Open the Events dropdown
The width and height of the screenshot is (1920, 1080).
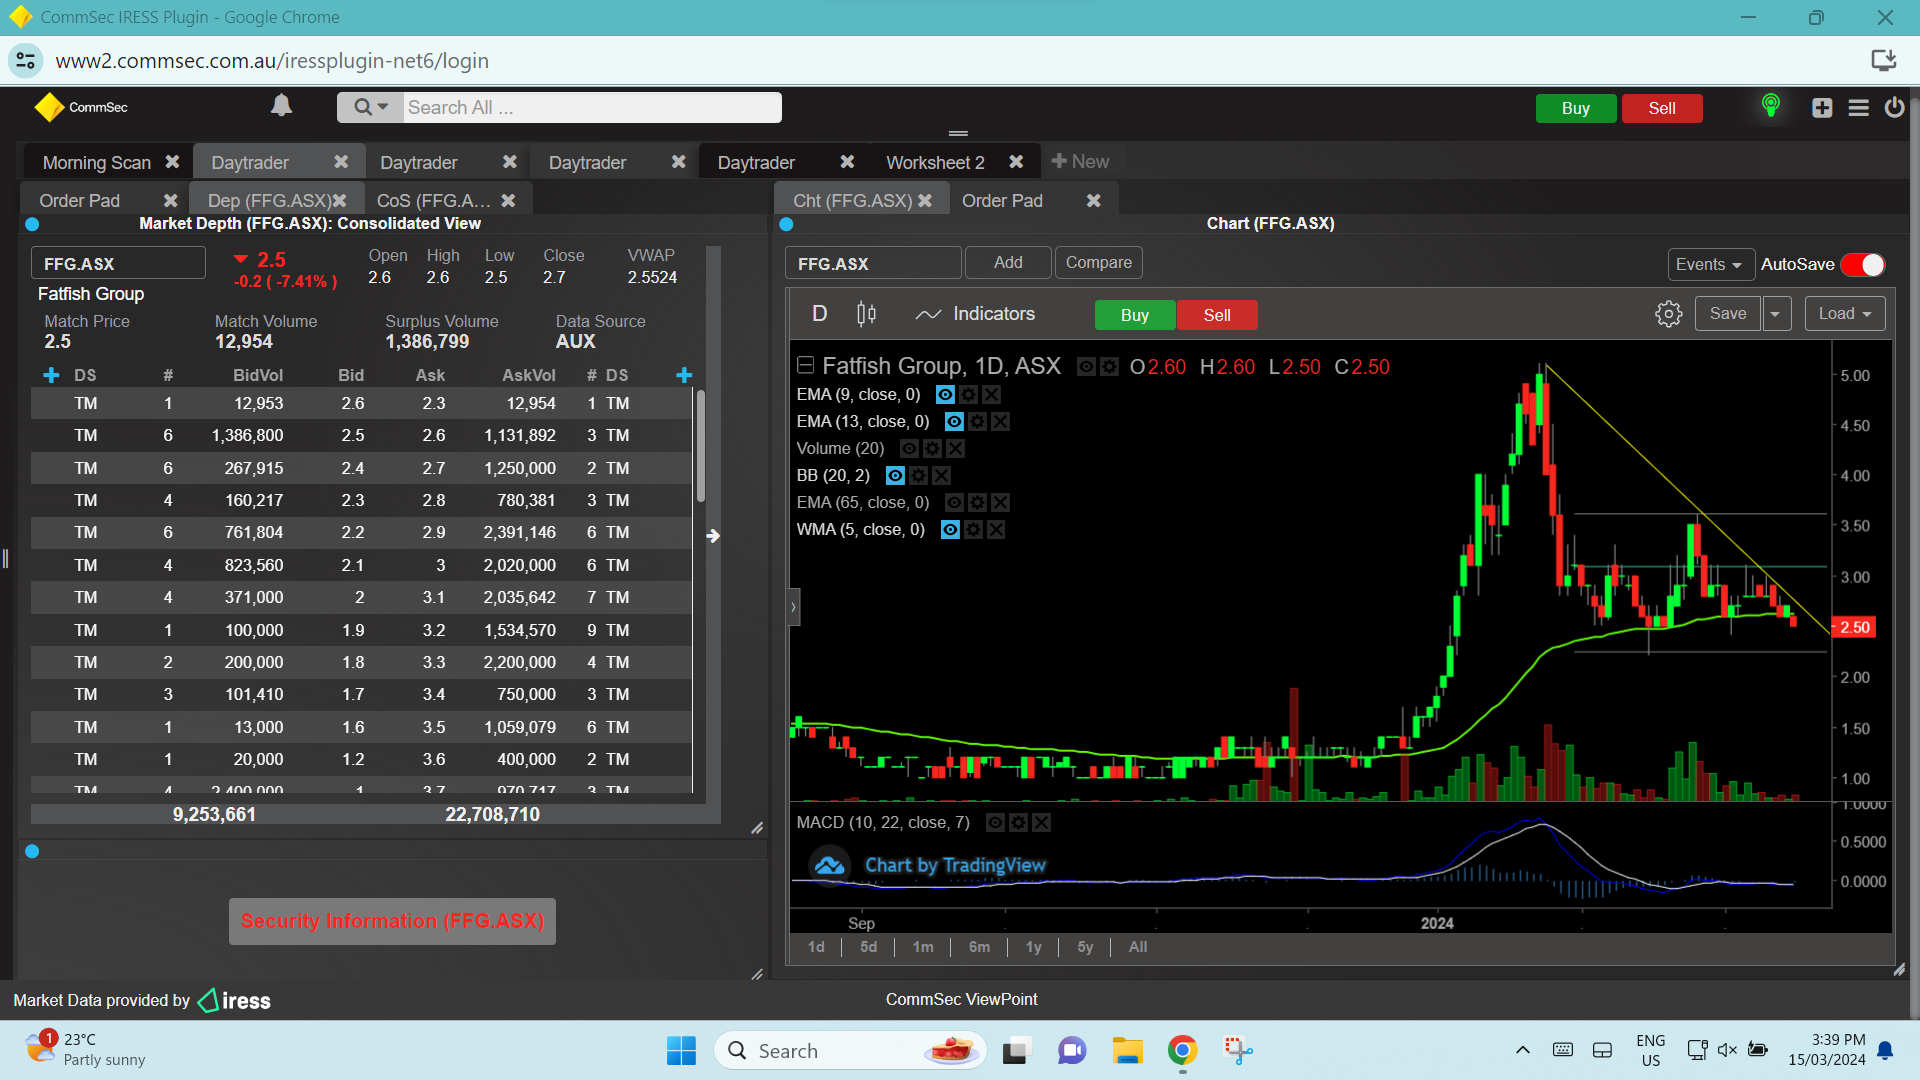coord(1710,265)
